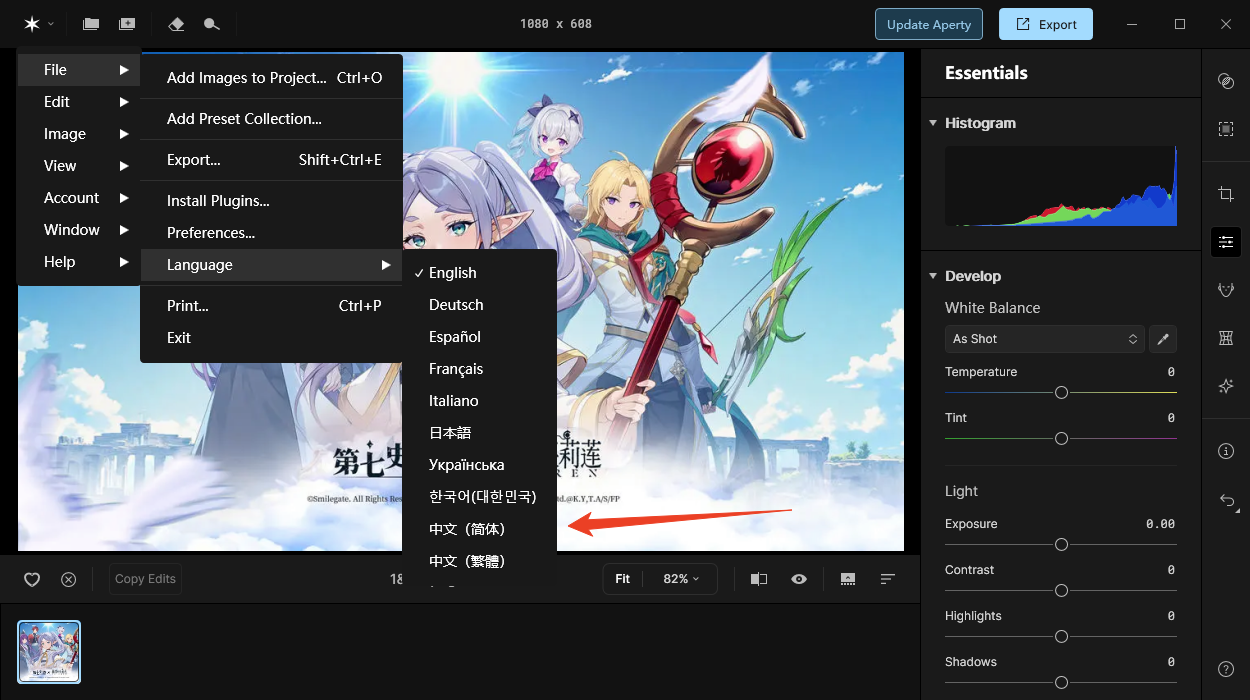Image resolution: width=1250 pixels, height=700 pixels.
Task: Click the undo history icon in sidebar
Action: point(1226,501)
